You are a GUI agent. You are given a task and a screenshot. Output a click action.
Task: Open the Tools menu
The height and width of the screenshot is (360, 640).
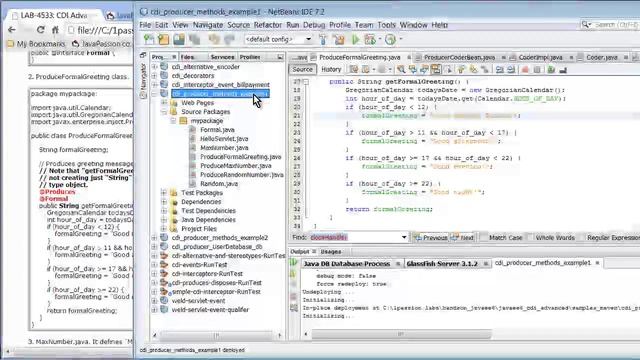386,25
